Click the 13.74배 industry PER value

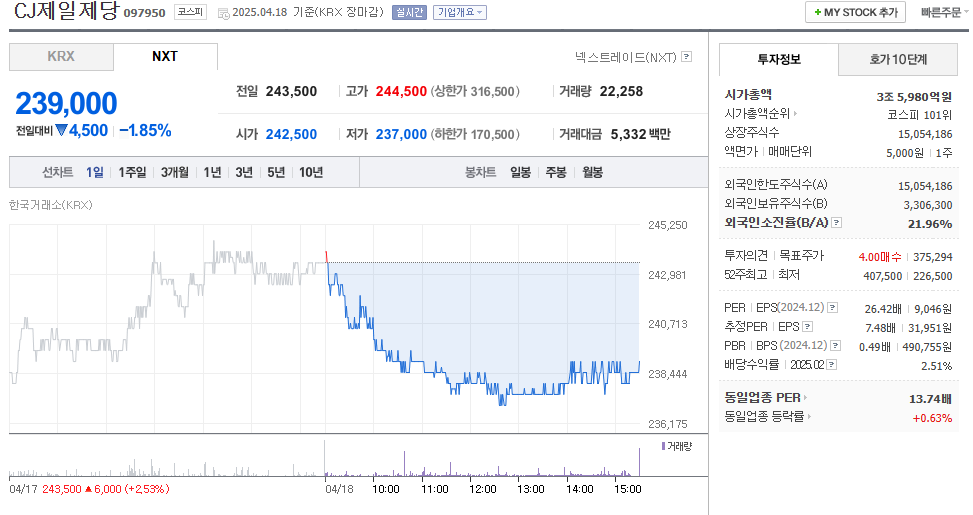coord(930,399)
